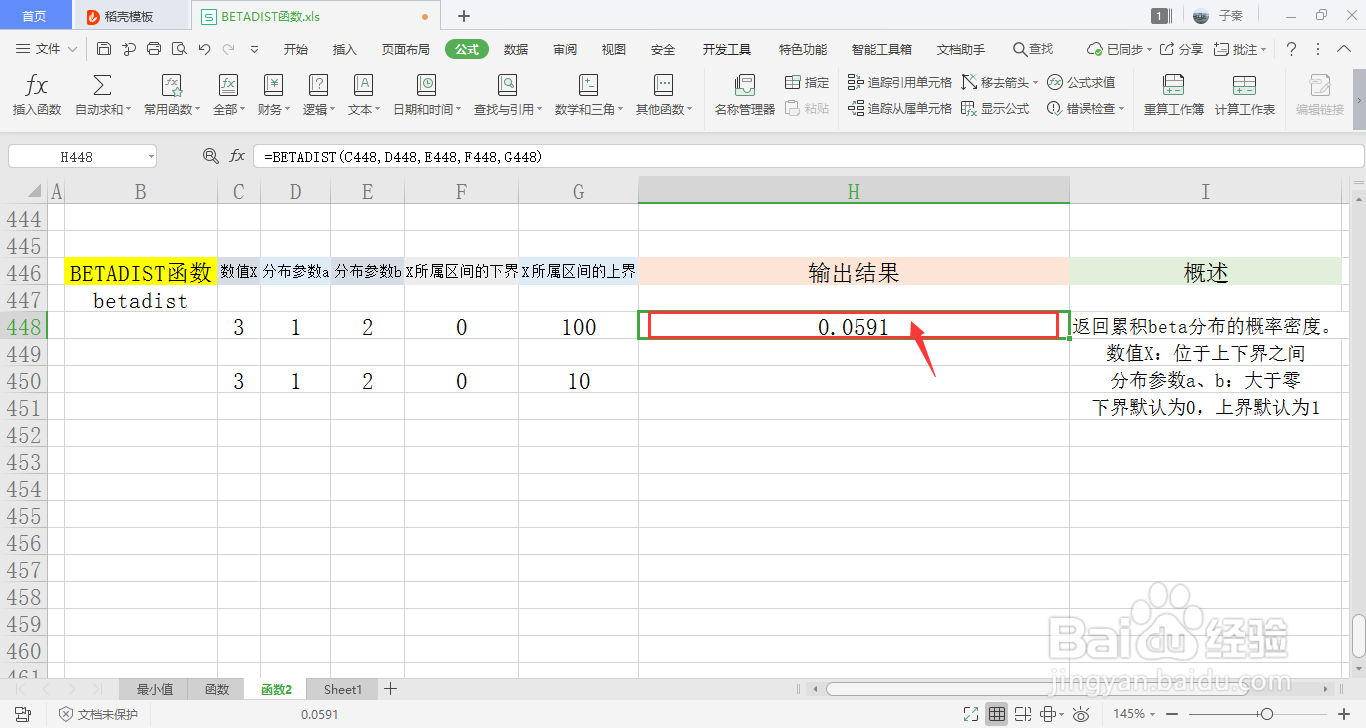Switch to the 视图 View ribbon tab
This screenshot has width=1366, height=728.
614,49
